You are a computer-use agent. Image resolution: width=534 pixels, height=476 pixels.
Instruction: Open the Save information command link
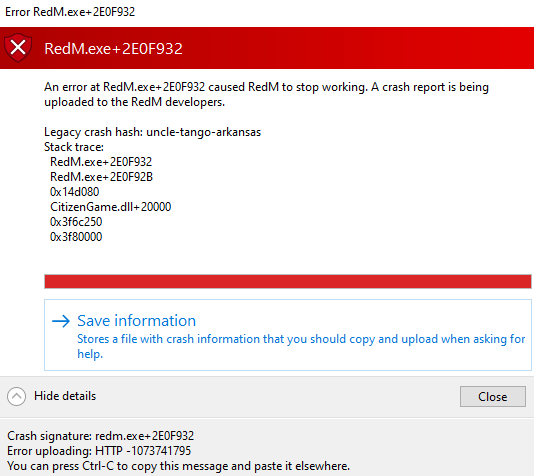[x=288, y=335]
